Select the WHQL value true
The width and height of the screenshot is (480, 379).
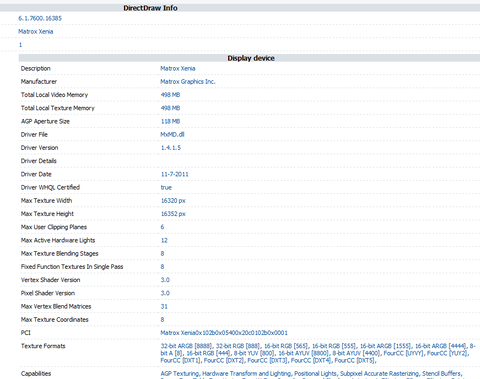[x=166, y=187]
